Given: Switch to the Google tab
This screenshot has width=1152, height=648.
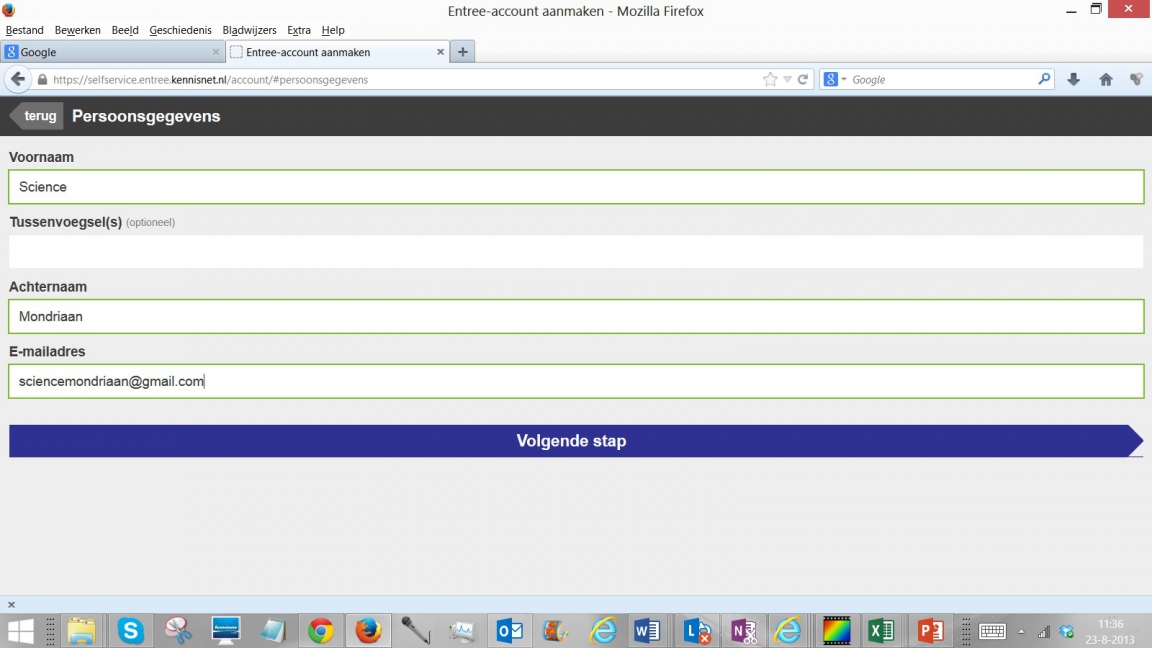Looking at the screenshot, I should click(110, 52).
